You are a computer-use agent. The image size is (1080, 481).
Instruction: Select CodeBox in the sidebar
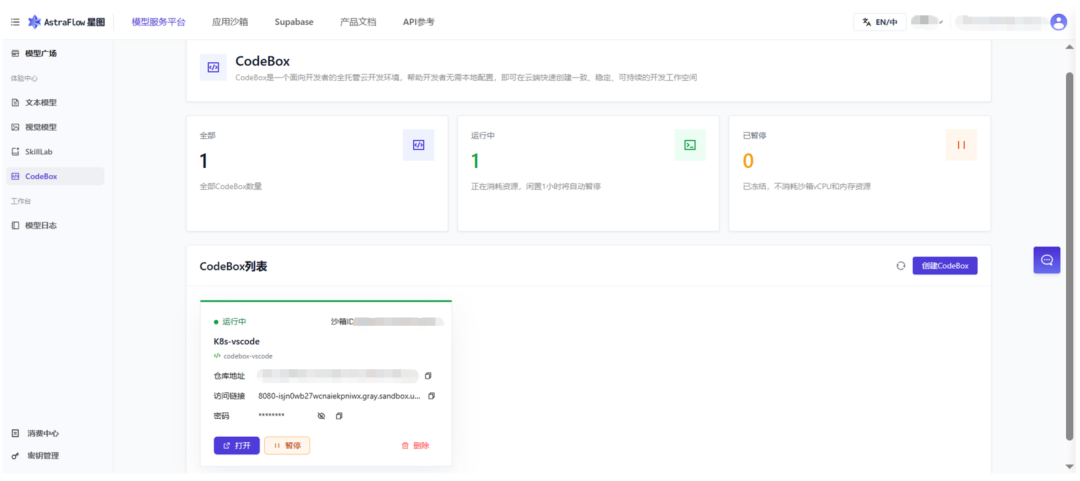(x=55, y=176)
